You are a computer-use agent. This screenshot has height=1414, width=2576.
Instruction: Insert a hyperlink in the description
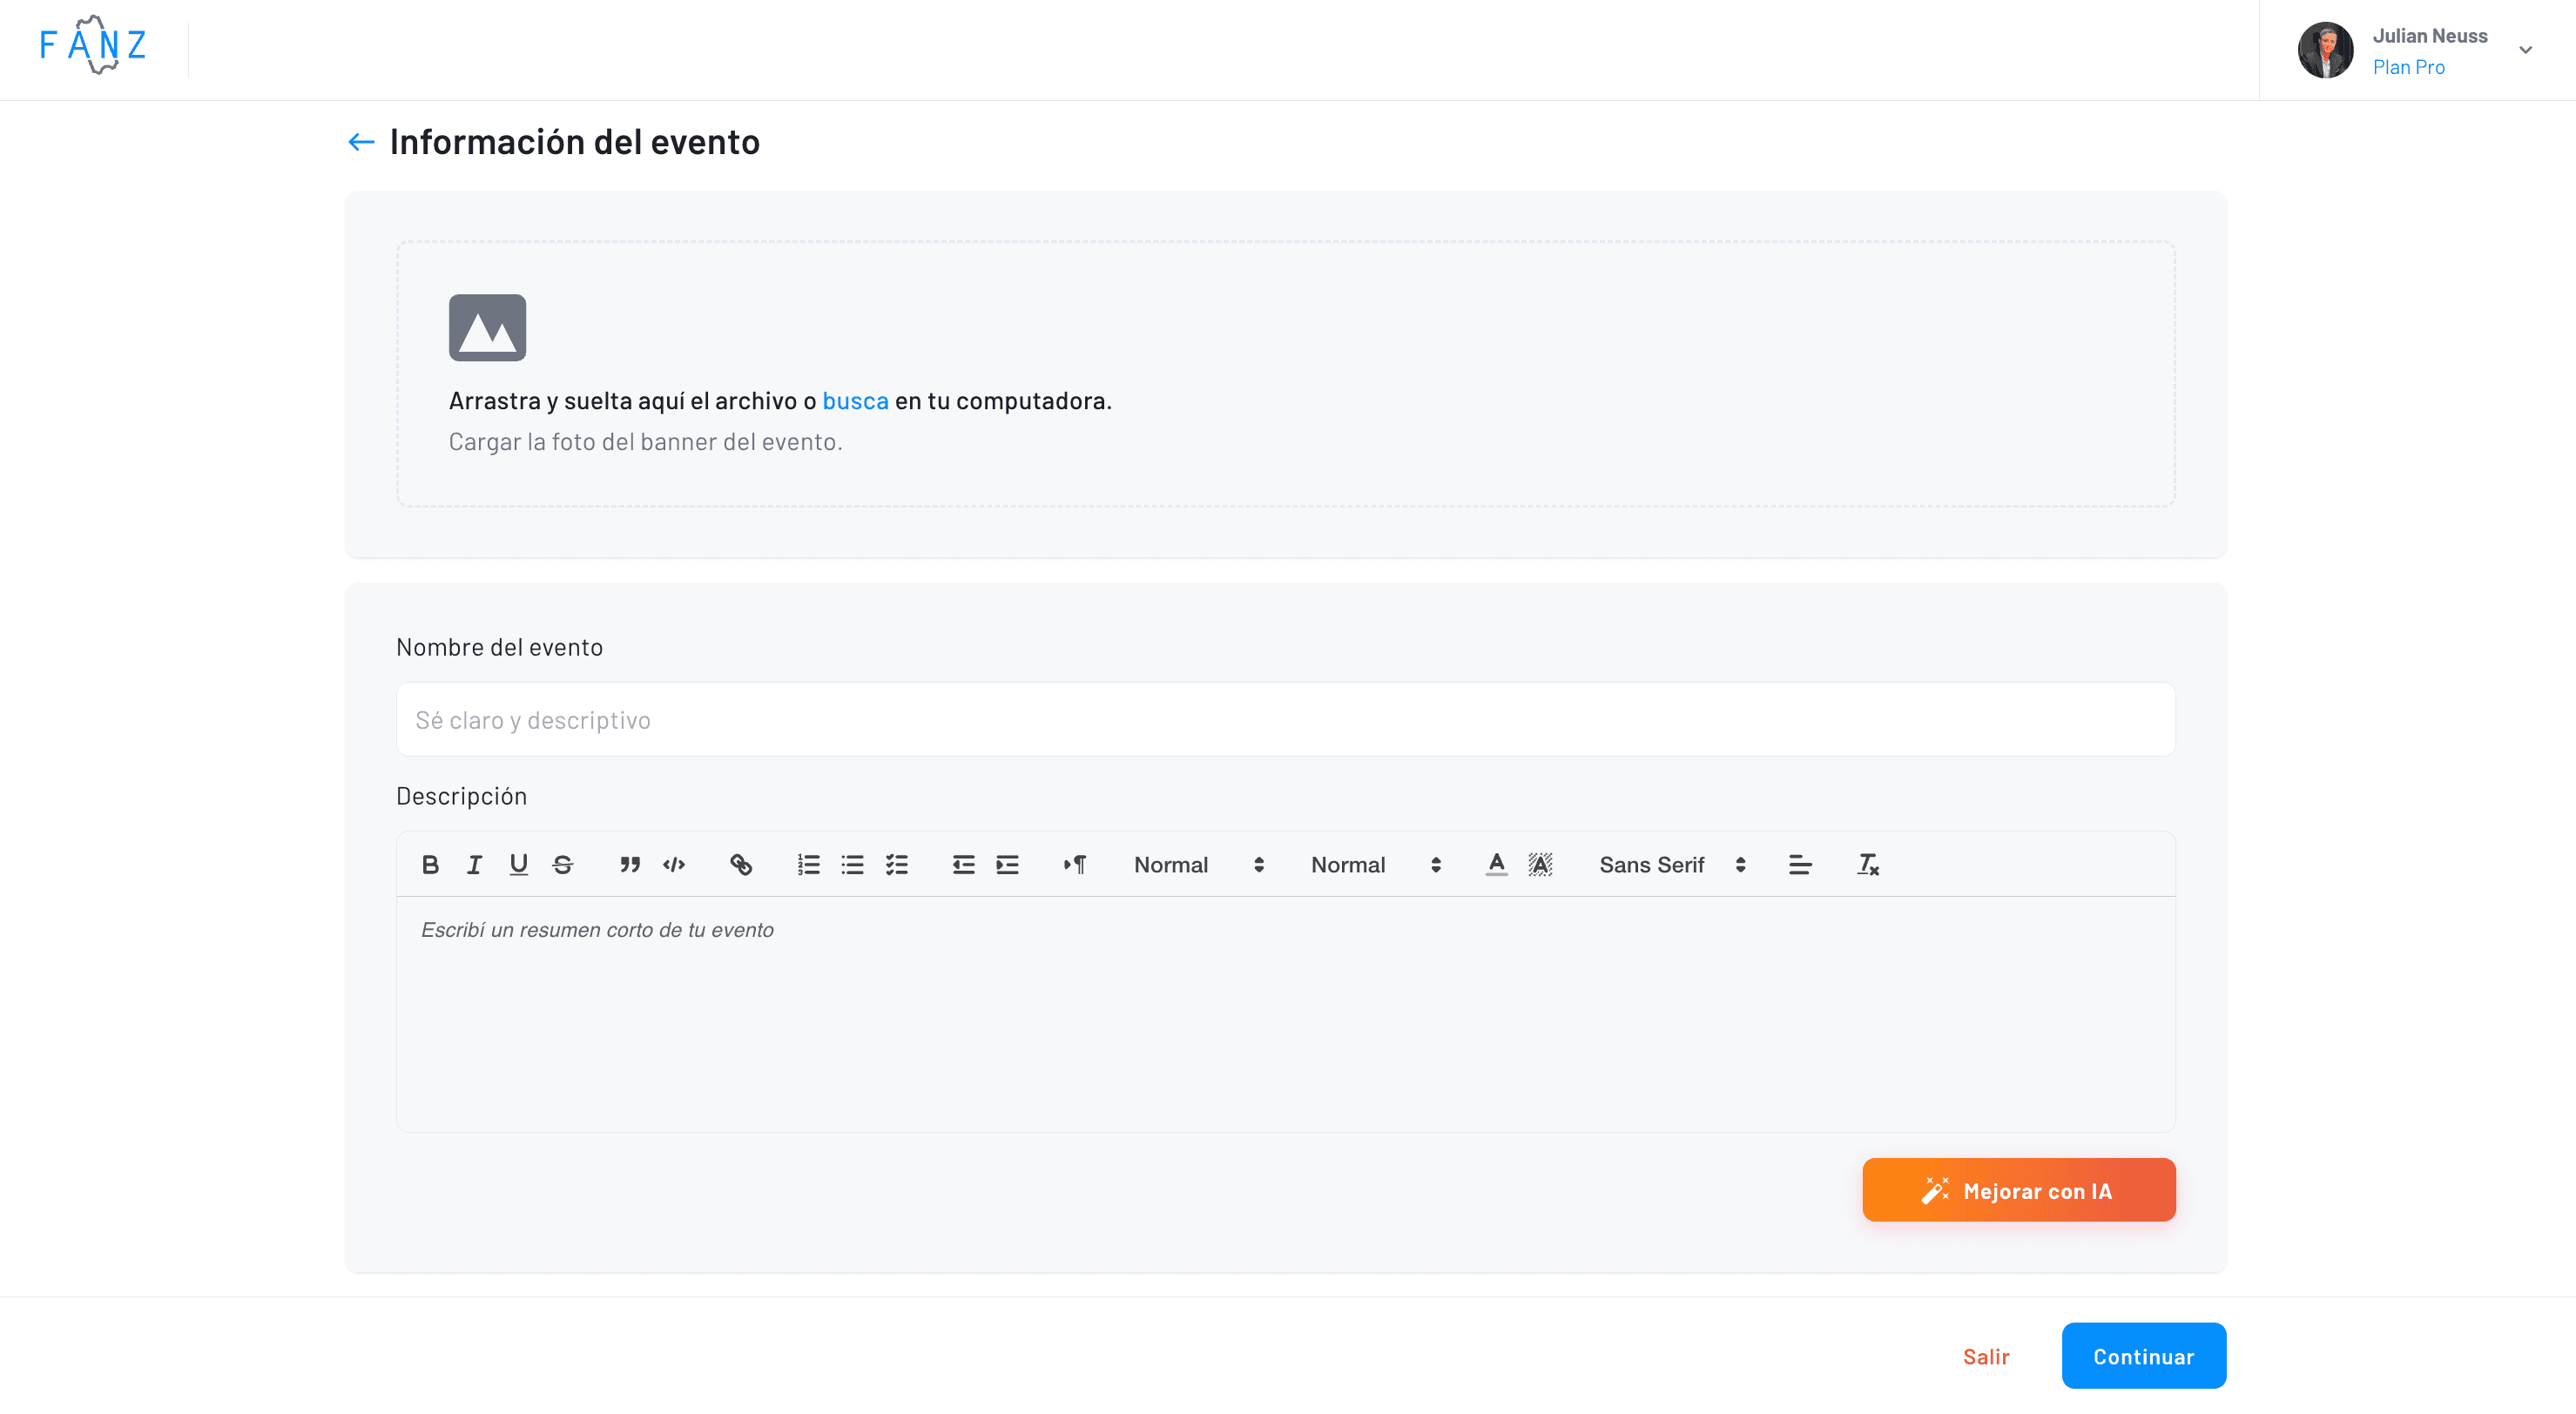[742, 864]
